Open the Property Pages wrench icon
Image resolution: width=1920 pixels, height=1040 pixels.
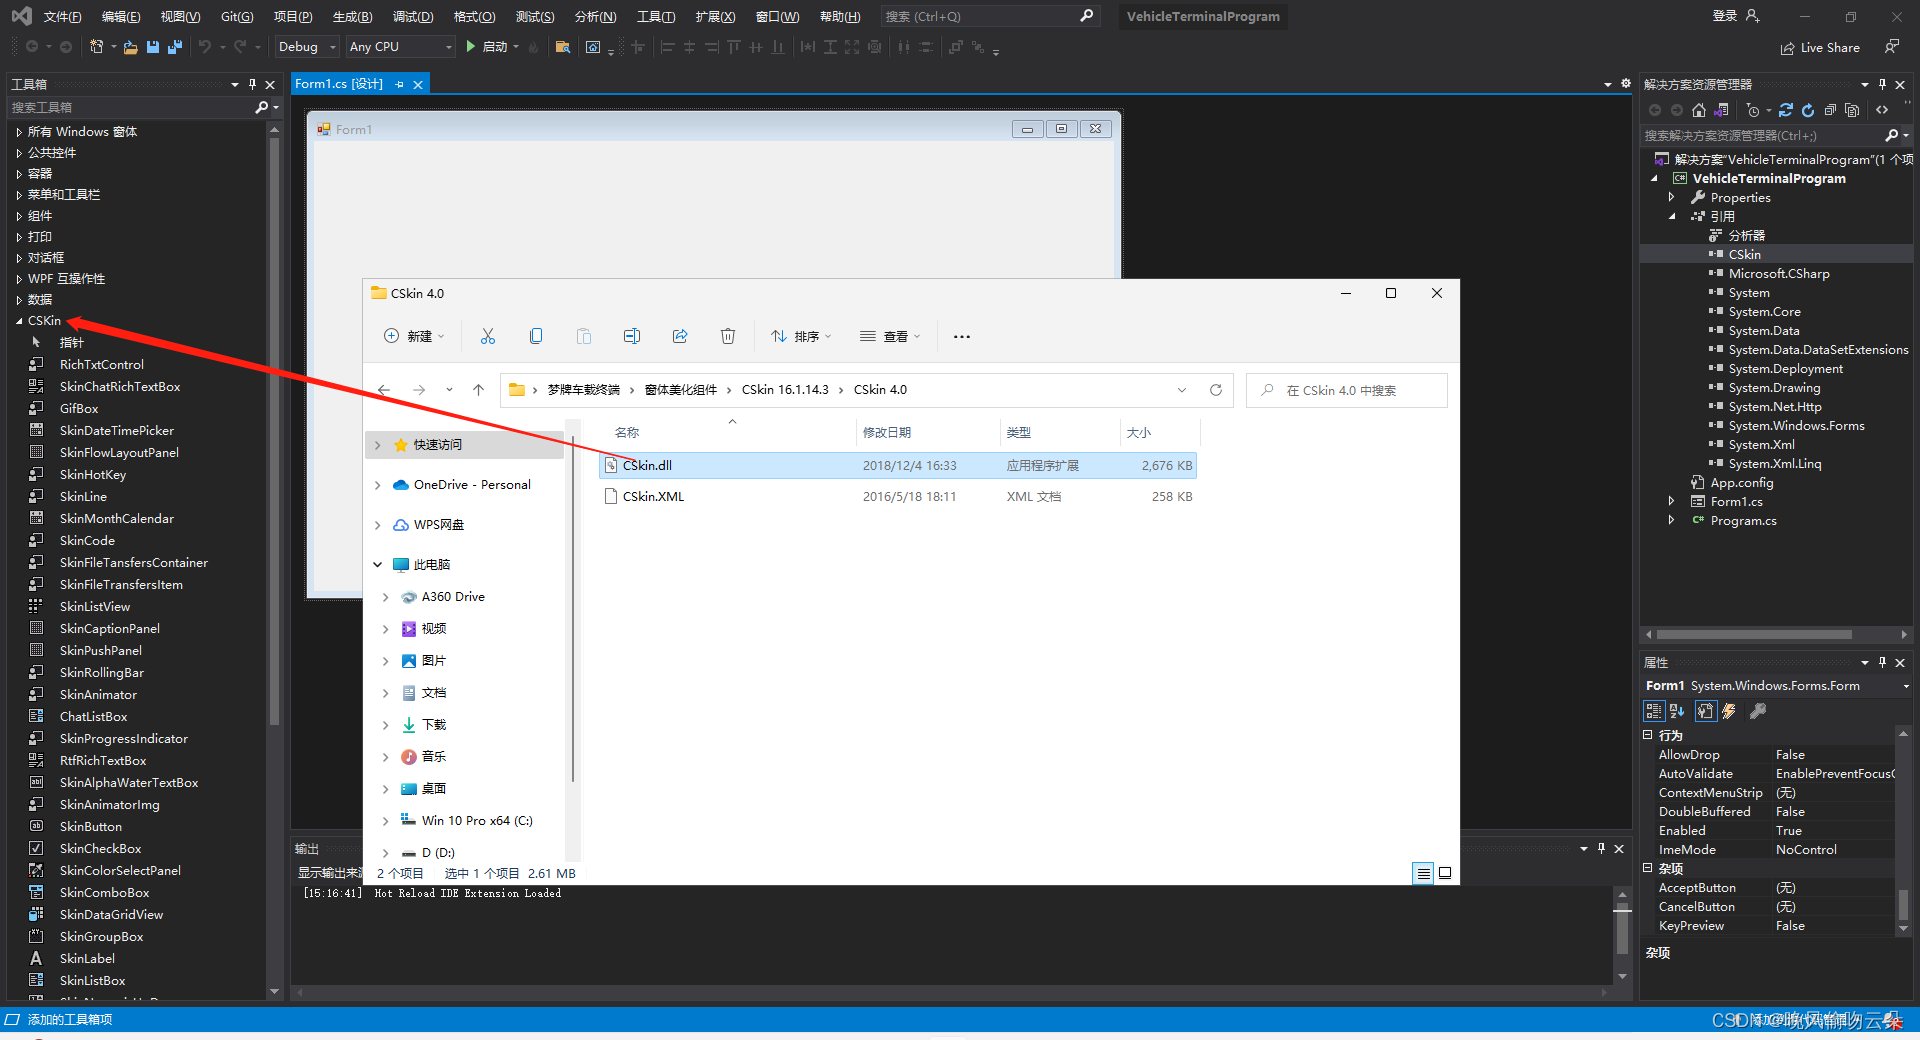pyautogui.click(x=1706, y=711)
